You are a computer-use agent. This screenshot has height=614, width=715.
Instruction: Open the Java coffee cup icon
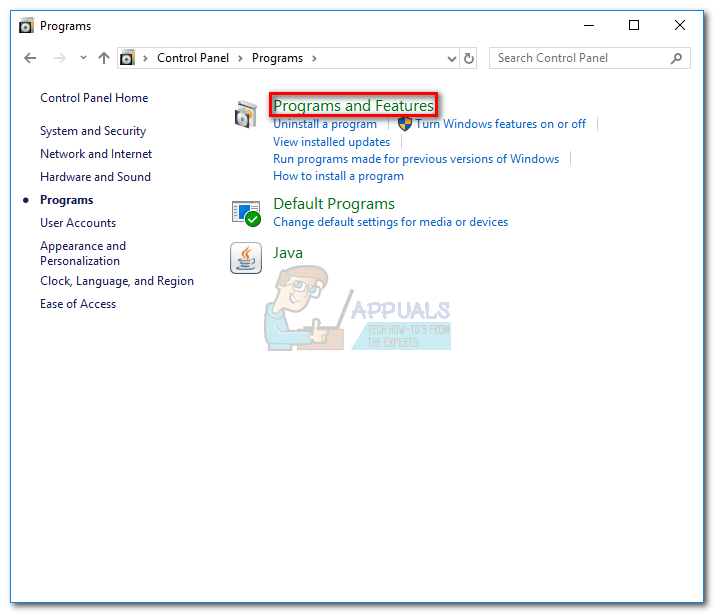(246, 258)
